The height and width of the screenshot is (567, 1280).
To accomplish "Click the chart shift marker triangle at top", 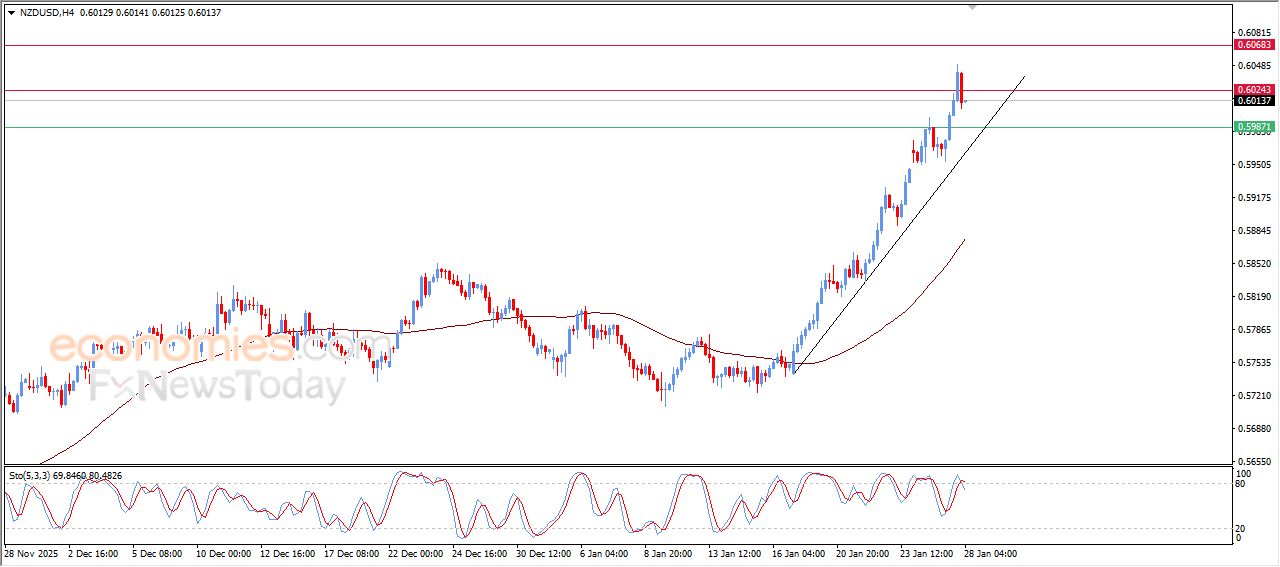I will (x=972, y=8).
